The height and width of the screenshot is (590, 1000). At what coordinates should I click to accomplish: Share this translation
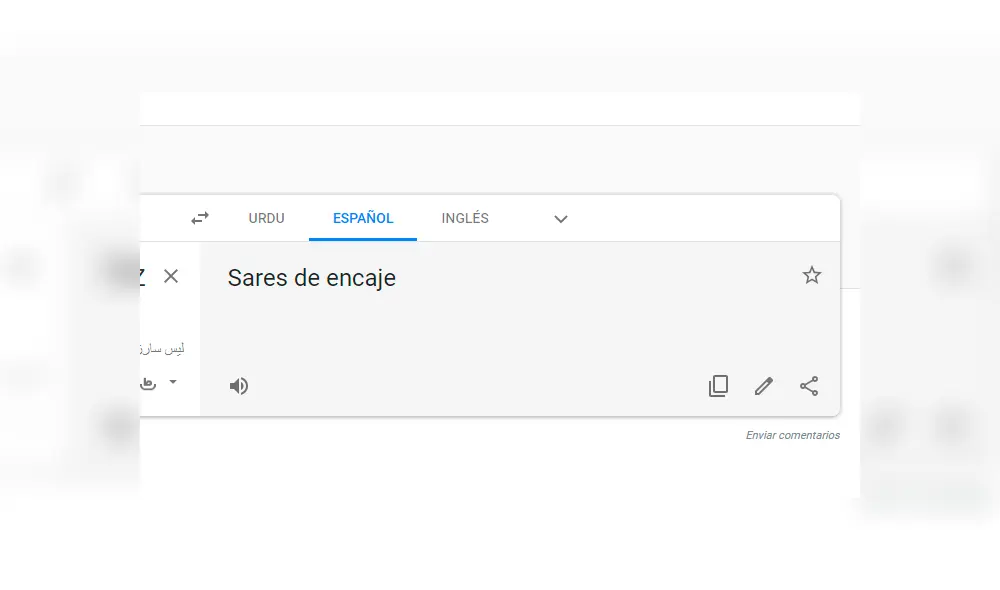point(808,386)
